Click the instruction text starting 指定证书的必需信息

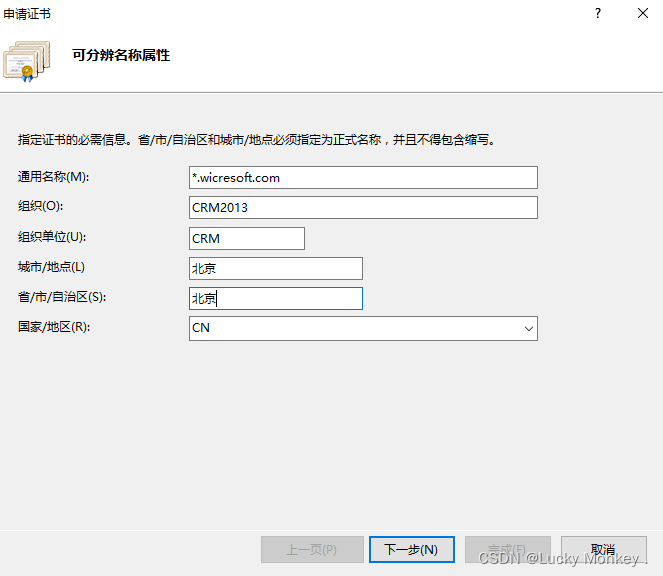[x=256, y=140]
